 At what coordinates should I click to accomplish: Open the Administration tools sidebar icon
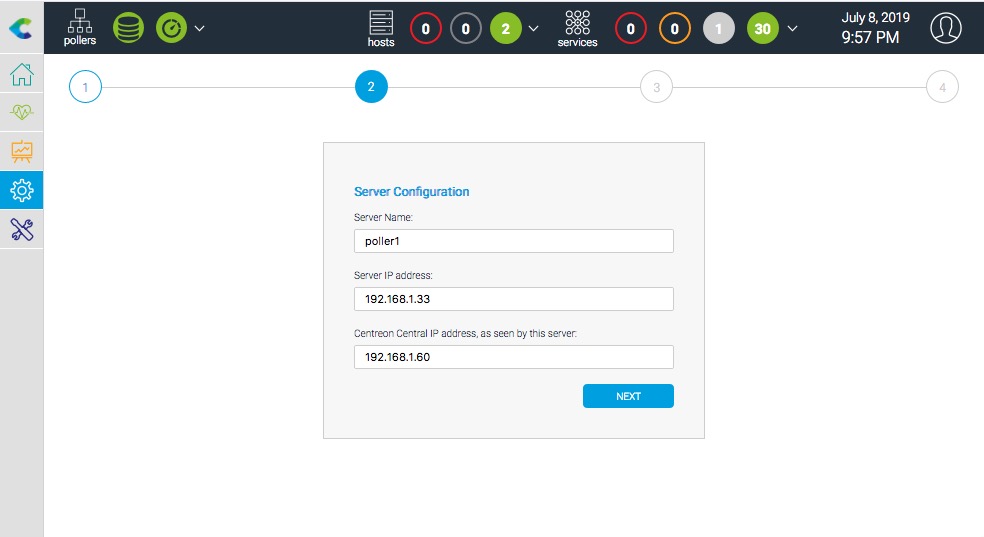tap(21, 229)
